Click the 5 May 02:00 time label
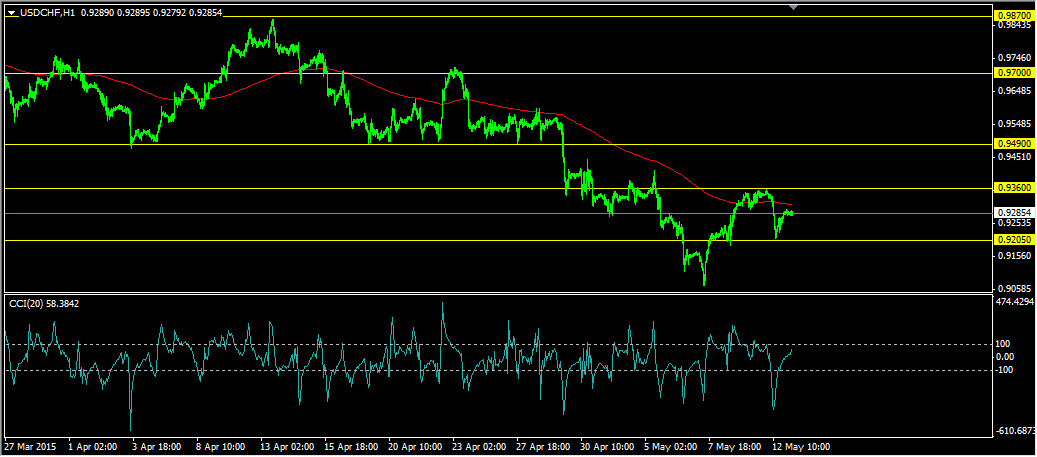 [x=671, y=446]
